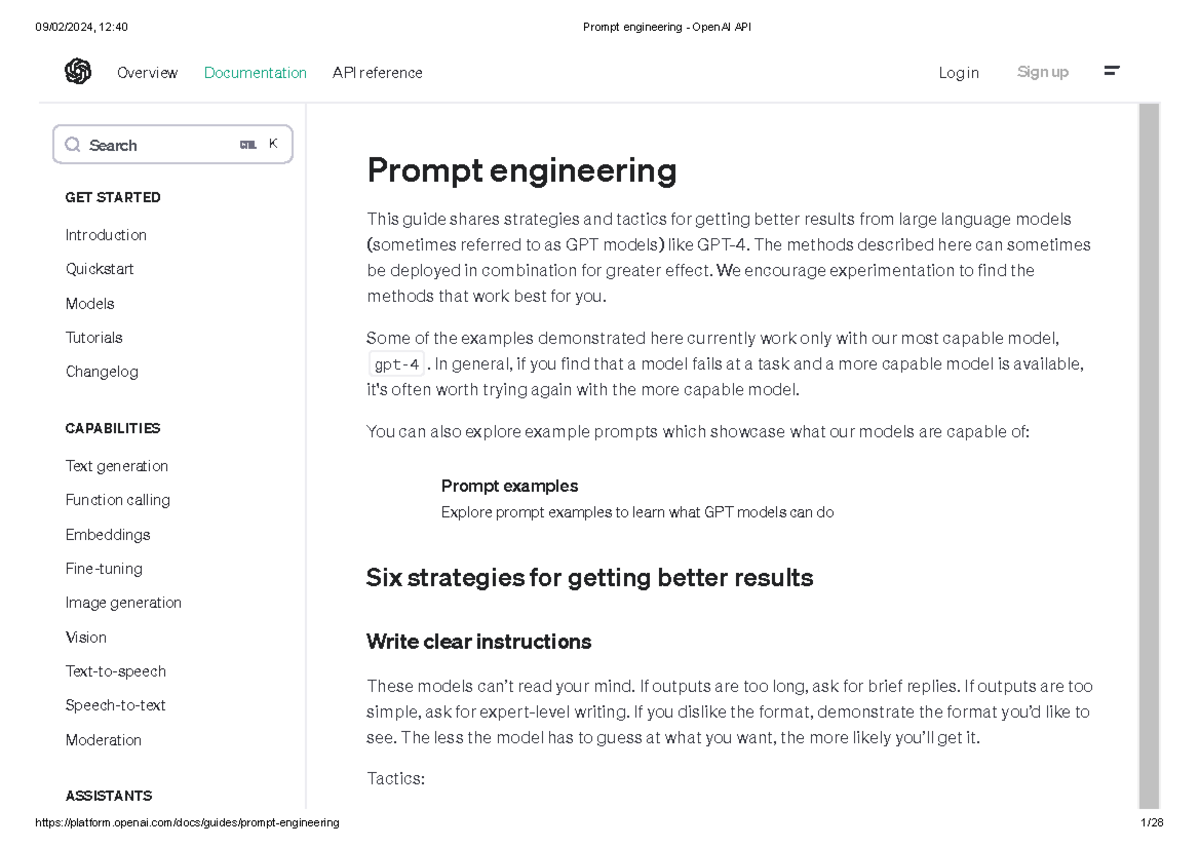Focus the Search input field
This screenshot has height=848, width=1200.
point(160,145)
